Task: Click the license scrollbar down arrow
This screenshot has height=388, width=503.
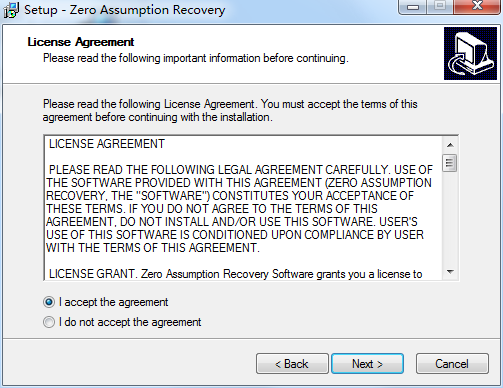Action: pyautogui.click(x=450, y=272)
